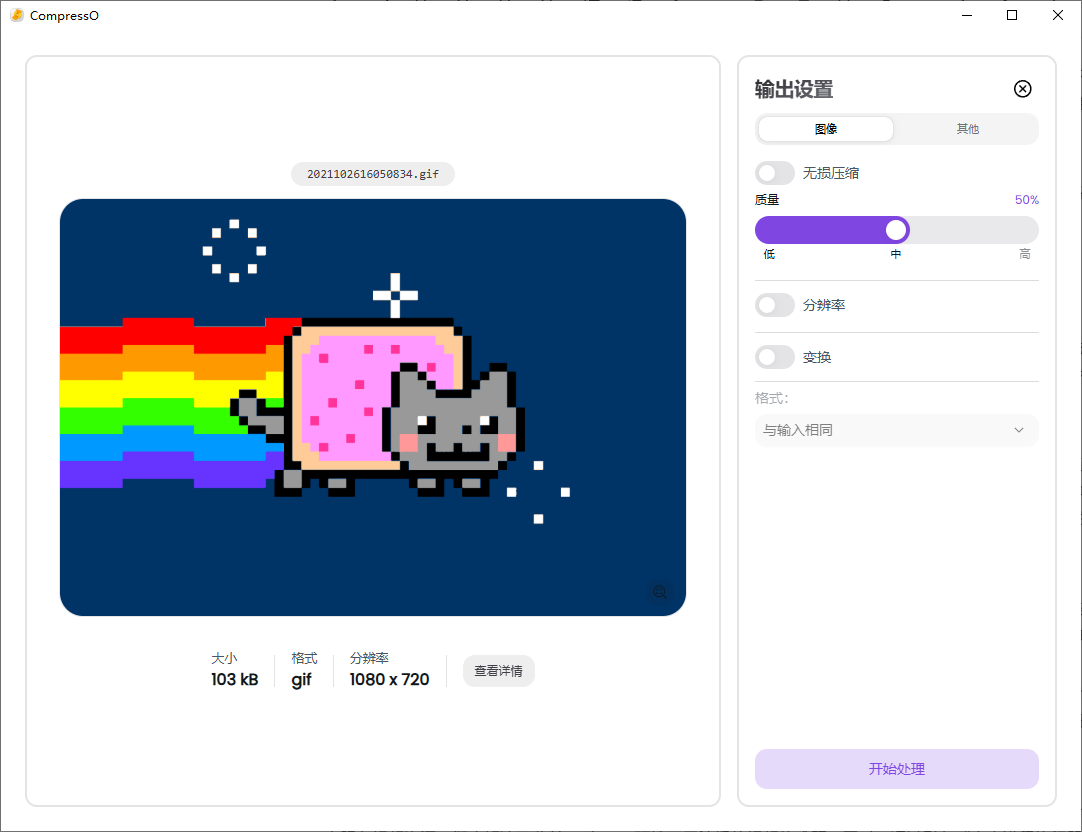The width and height of the screenshot is (1082, 832).
Task: Open the 与输入相同 format dropdown
Action: pos(896,429)
